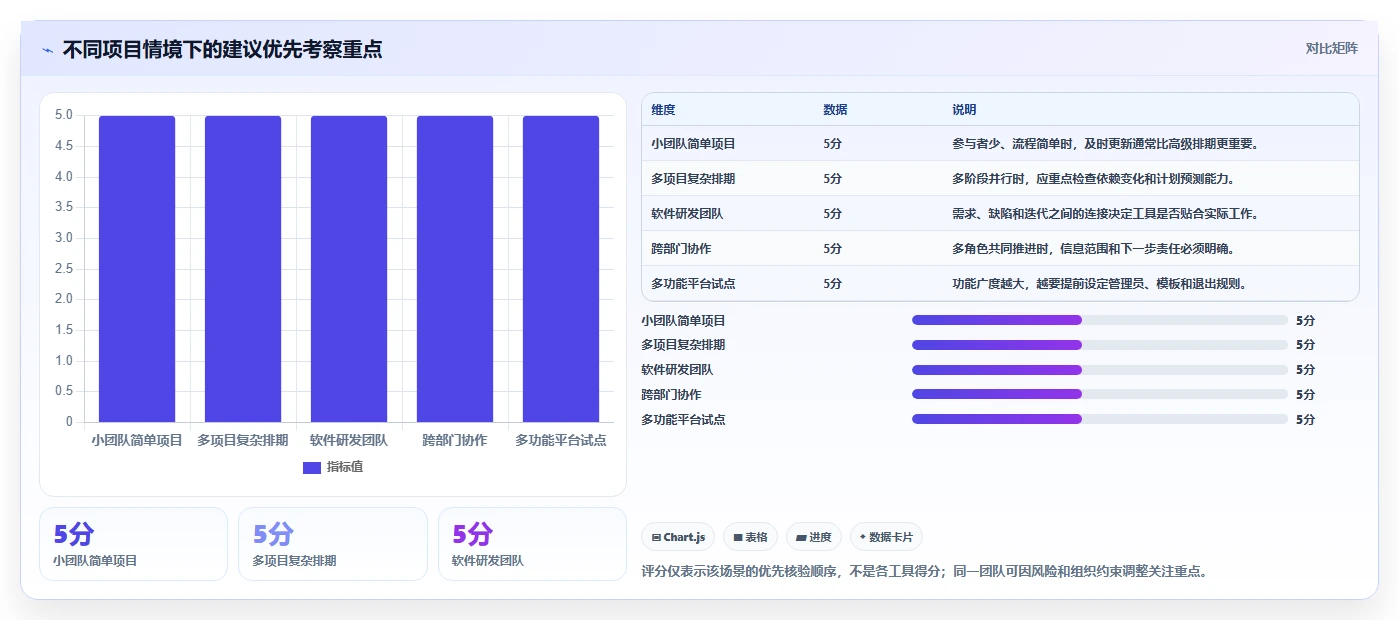Image resolution: width=1399 pixels, height=620 pixels.
Task: Select the 多功能平台试点 chart bar
Action: pyautogui.click(x=561, y=269)
